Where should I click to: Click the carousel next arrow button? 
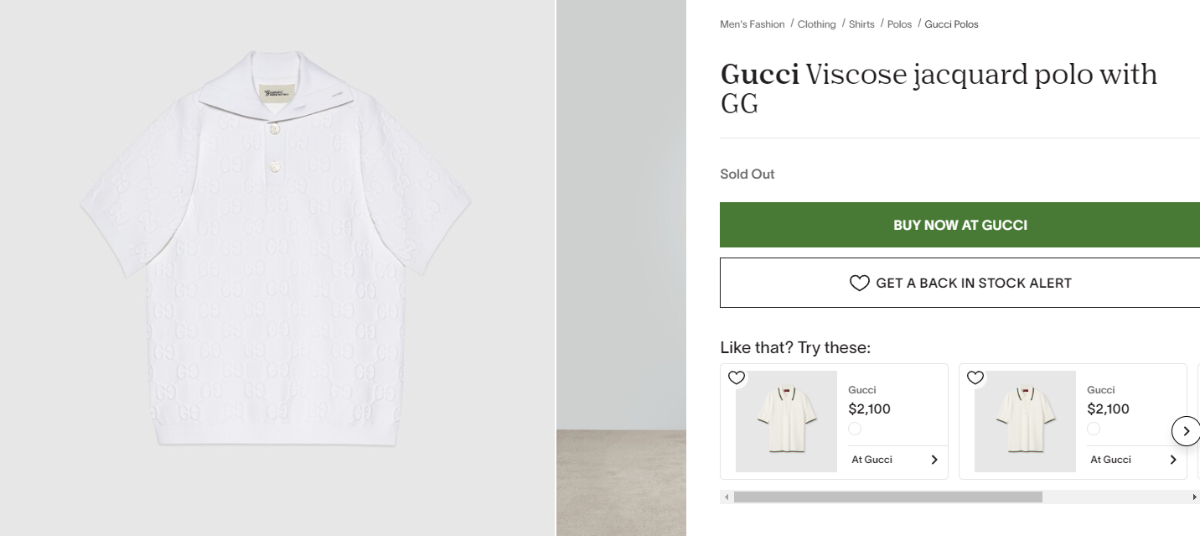(x=1186, y=431)
